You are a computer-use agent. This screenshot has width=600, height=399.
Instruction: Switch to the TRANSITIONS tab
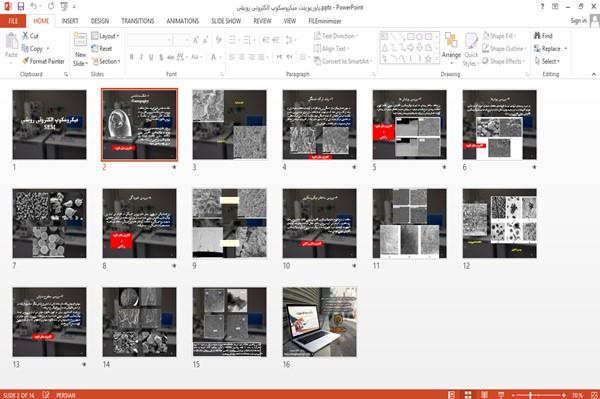(138, 21)
